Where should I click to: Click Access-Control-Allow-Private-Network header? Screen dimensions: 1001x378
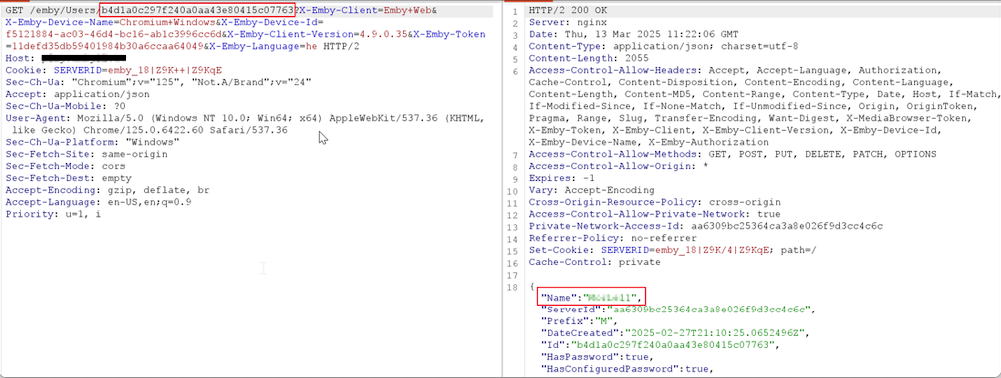tap(654, 214)
